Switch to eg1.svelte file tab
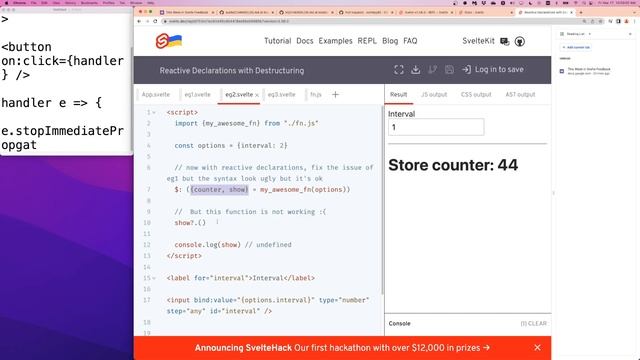 197,95
